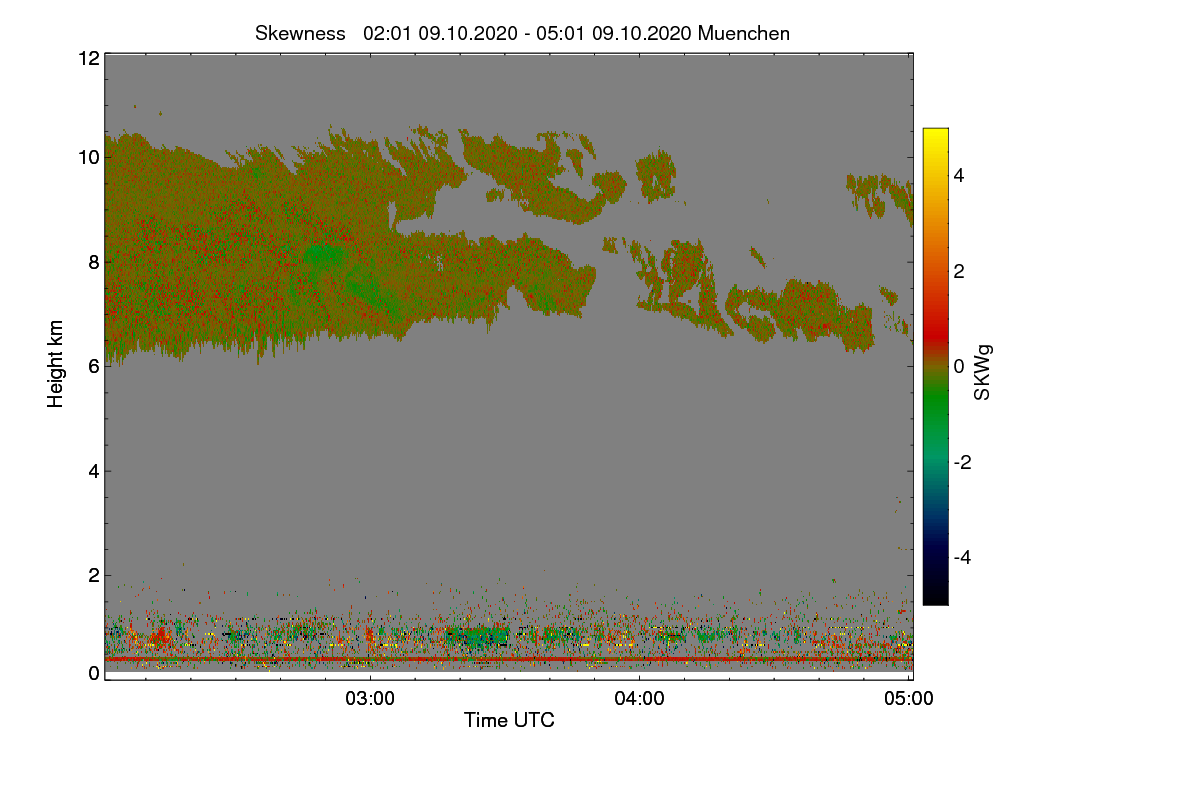The width and height of the screenshot is (1200, 800).
Task: Click the colorbar value label -4
Action: 963,557
